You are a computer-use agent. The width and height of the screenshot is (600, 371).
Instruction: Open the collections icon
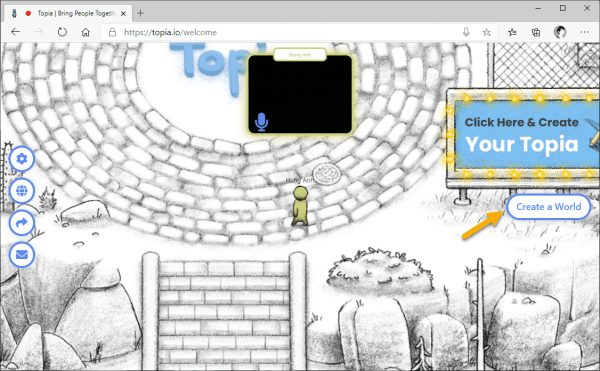pos(536,33)
